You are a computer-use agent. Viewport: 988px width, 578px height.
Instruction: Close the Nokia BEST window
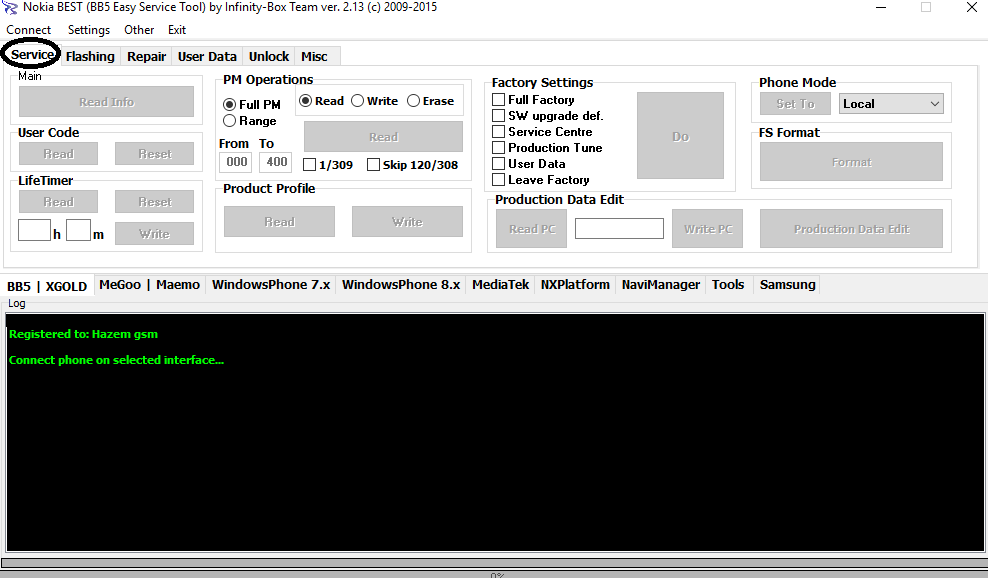click(x=972, y=8)
